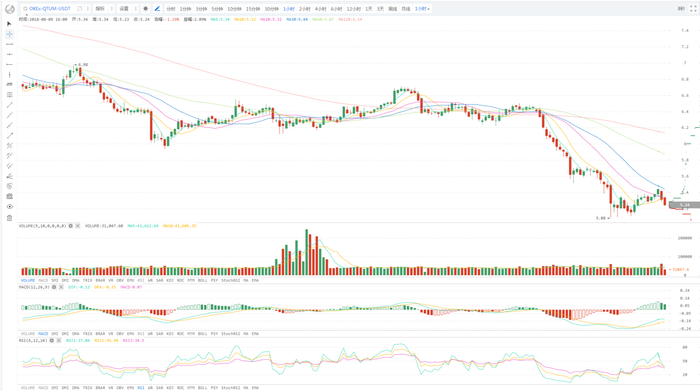Select the 5分钟 timeframe

point(217,8)
